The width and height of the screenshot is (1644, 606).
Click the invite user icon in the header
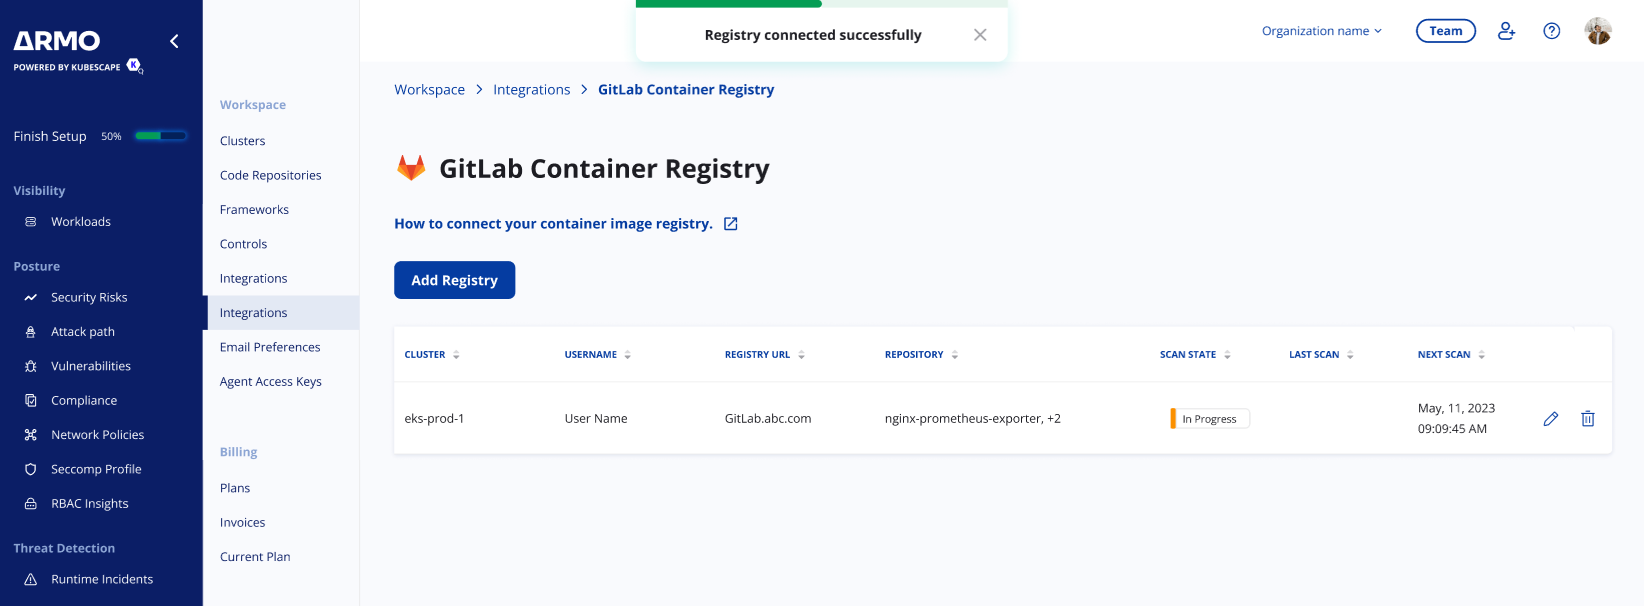pos(1506,31)
